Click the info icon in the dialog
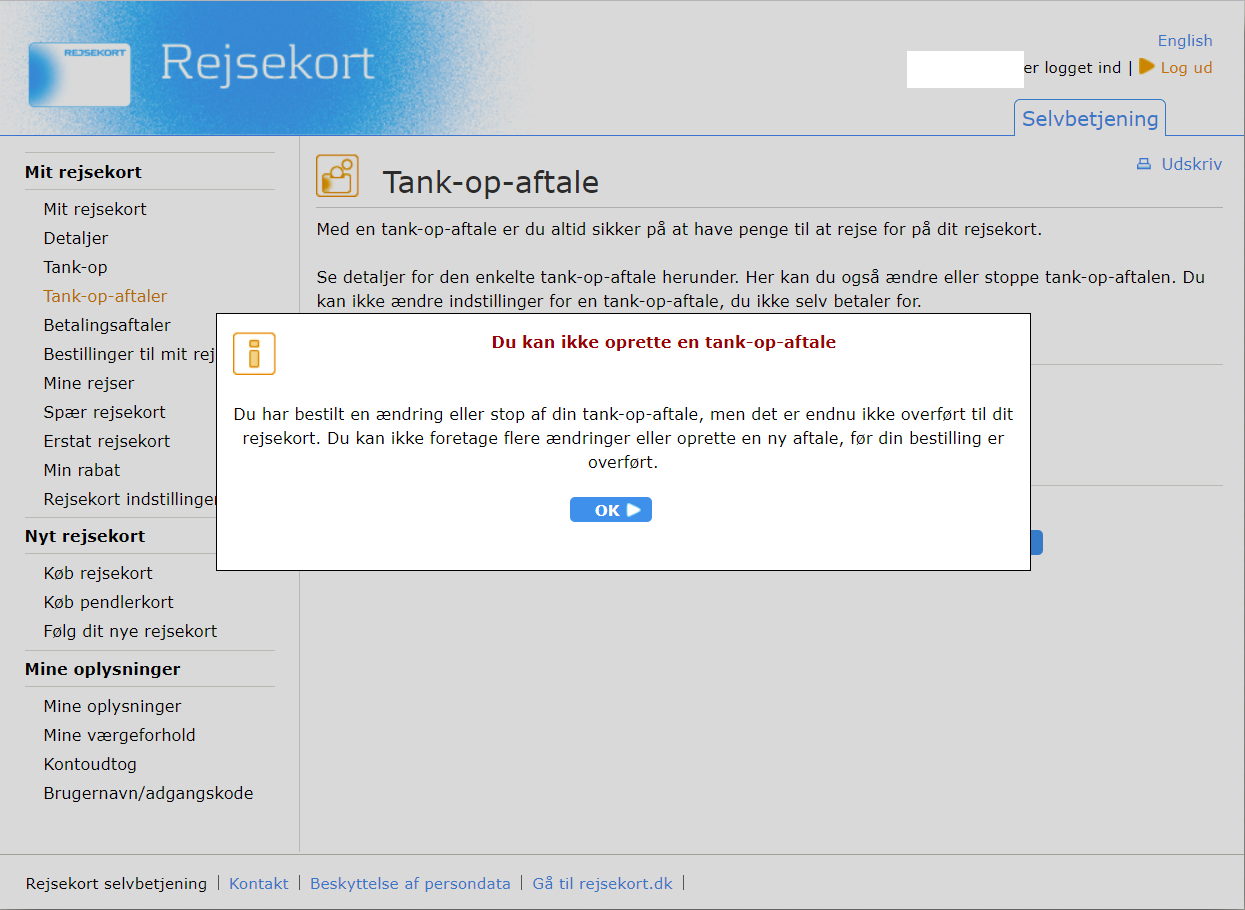Screen dimensions: 1245x910 (254, 354)
